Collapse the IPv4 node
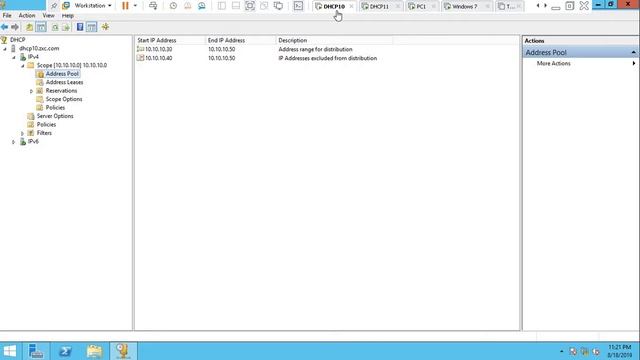Image resolution: width=640 pixels, height=360 pixels. click(x=14, y=57)
